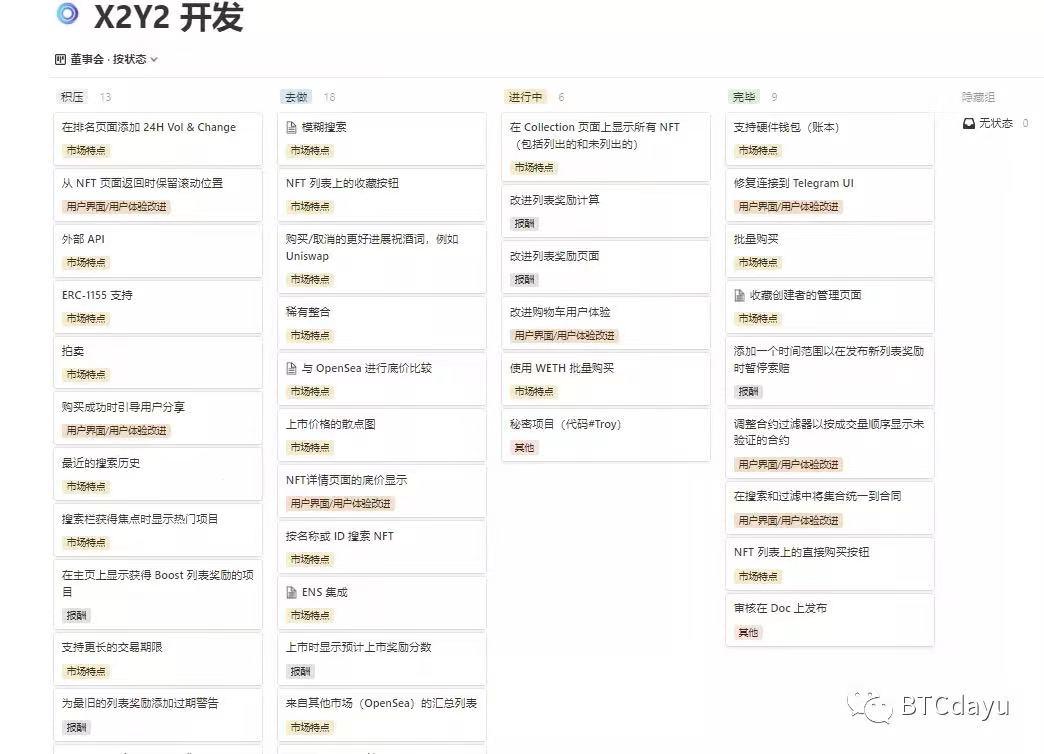1044x754 pixels.
Task: Click 用户界面/用户体验改进 tag on 改进购物车用户体验
Action: coord(564,336)
